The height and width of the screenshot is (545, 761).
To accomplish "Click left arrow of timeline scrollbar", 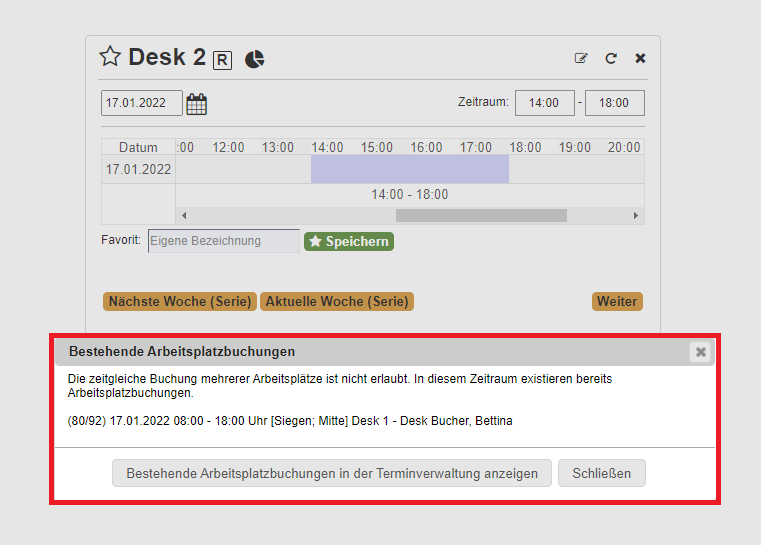I will 184,215.
